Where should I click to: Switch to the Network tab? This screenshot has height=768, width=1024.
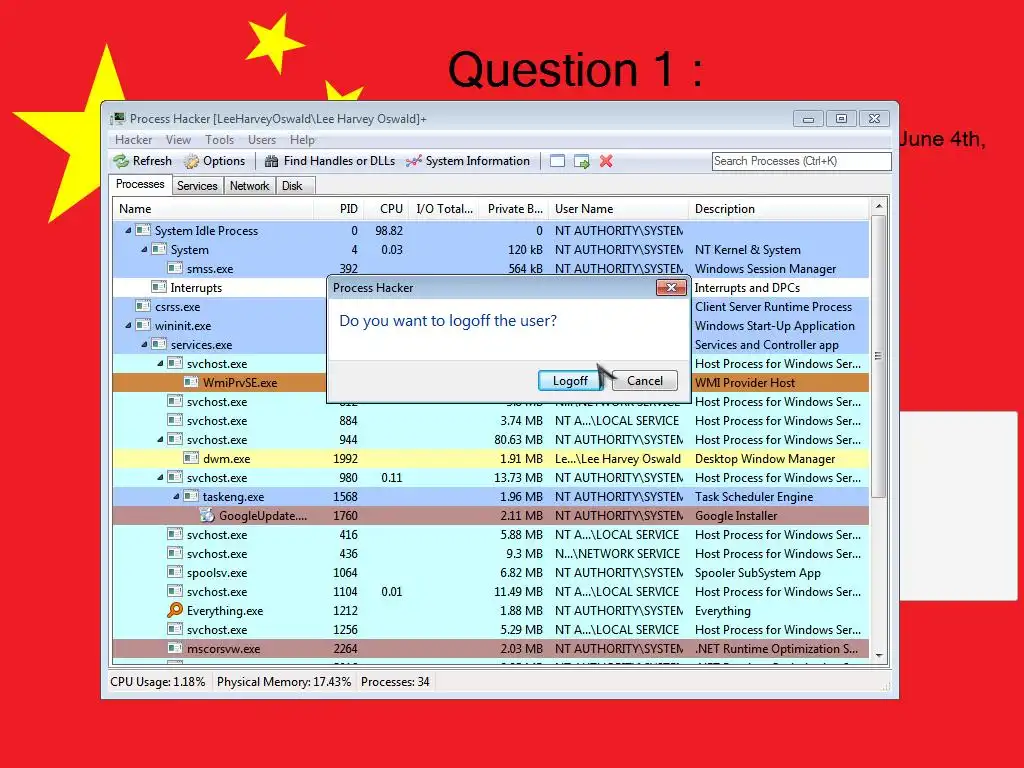[249, 186]
